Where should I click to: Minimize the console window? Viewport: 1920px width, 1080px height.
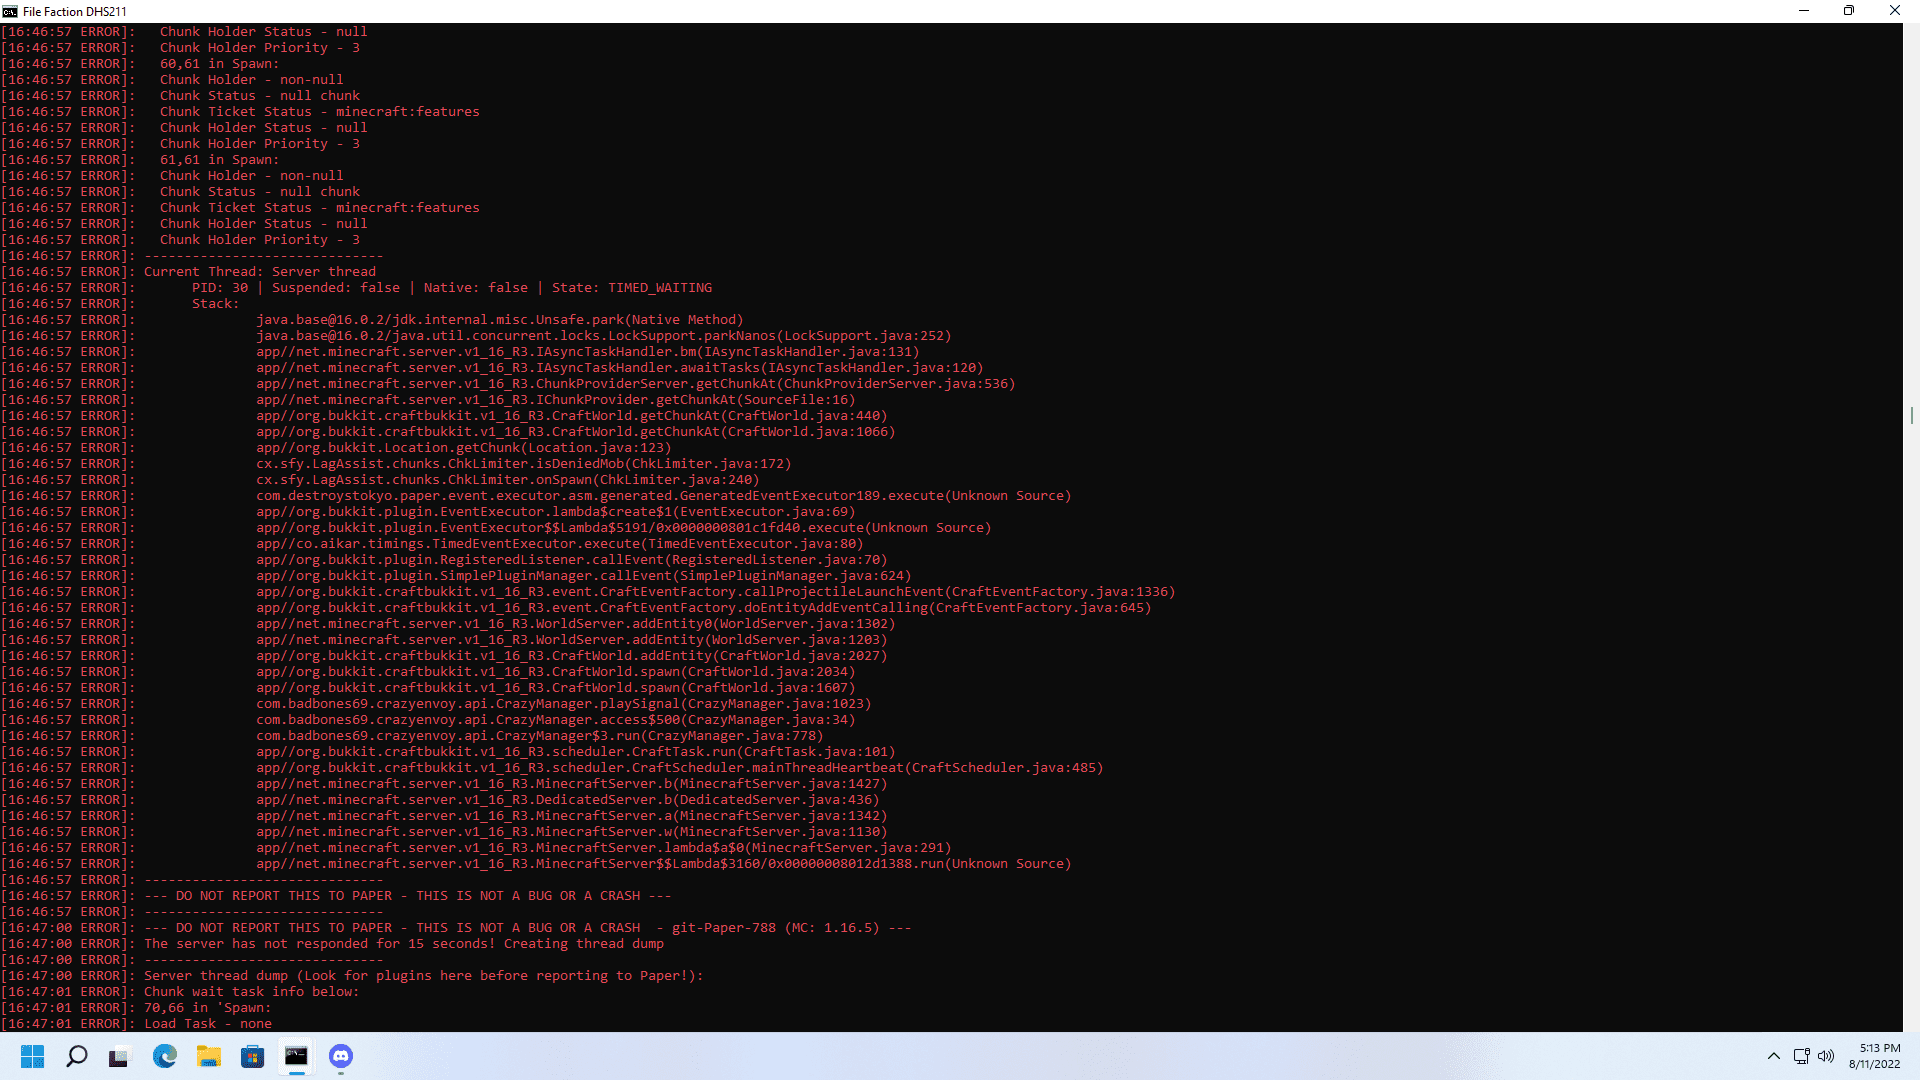point(1804,11)
